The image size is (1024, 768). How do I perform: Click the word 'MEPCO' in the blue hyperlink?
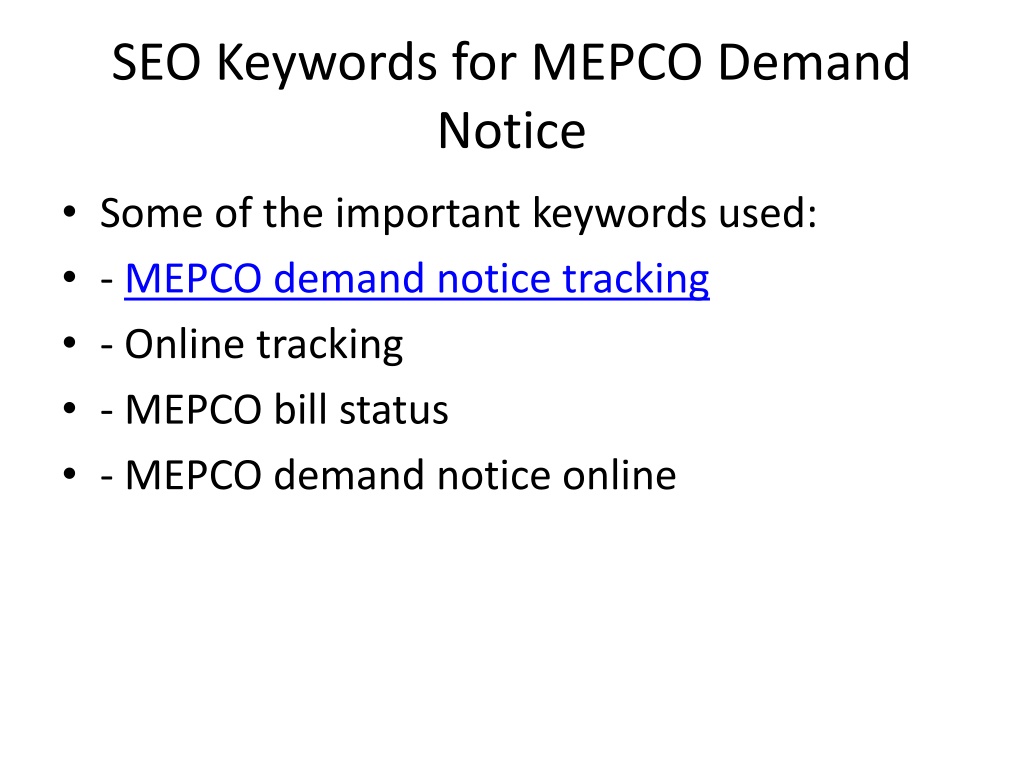193,279
